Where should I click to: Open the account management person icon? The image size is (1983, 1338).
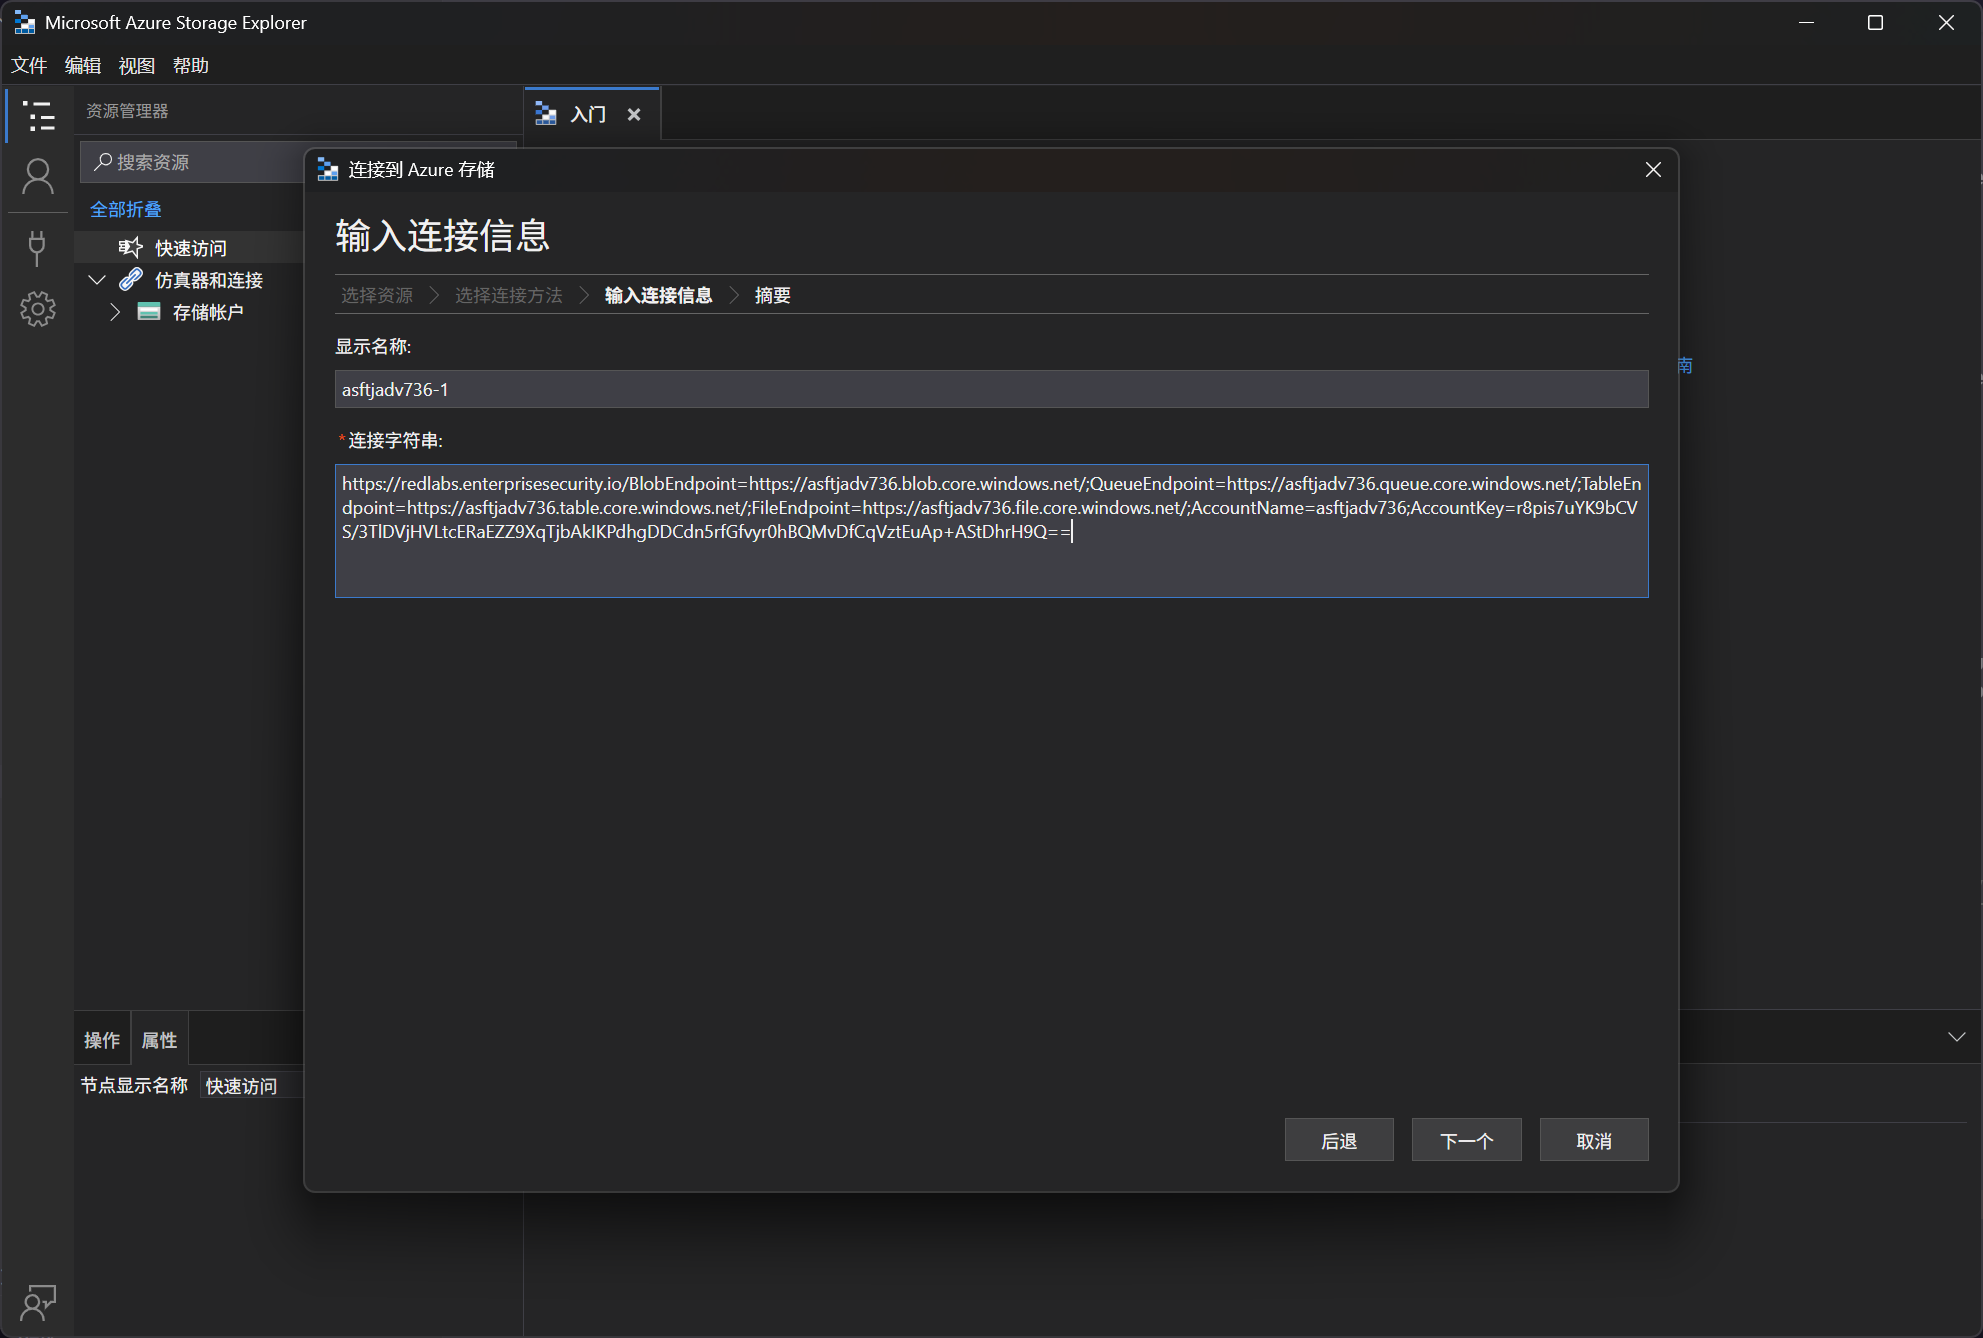[38, 178]
